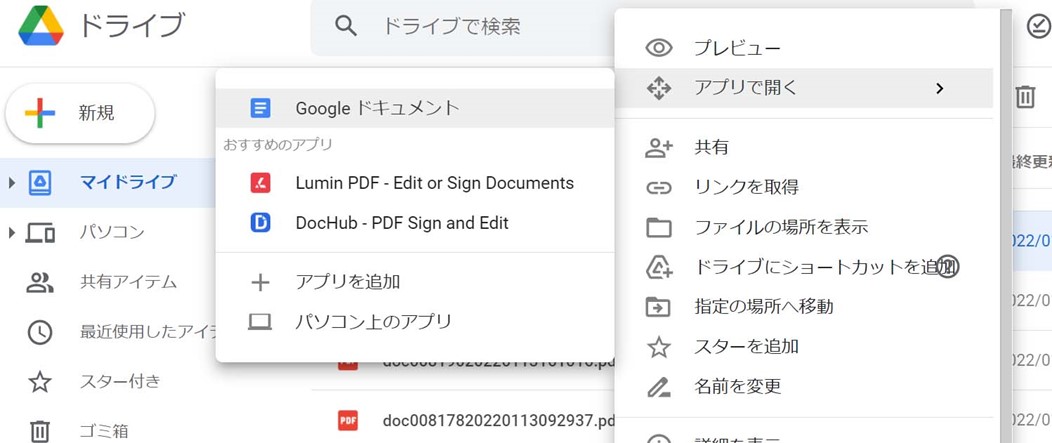
Task: Focus the ドライブで検索 search field
Action: (463, 27)
